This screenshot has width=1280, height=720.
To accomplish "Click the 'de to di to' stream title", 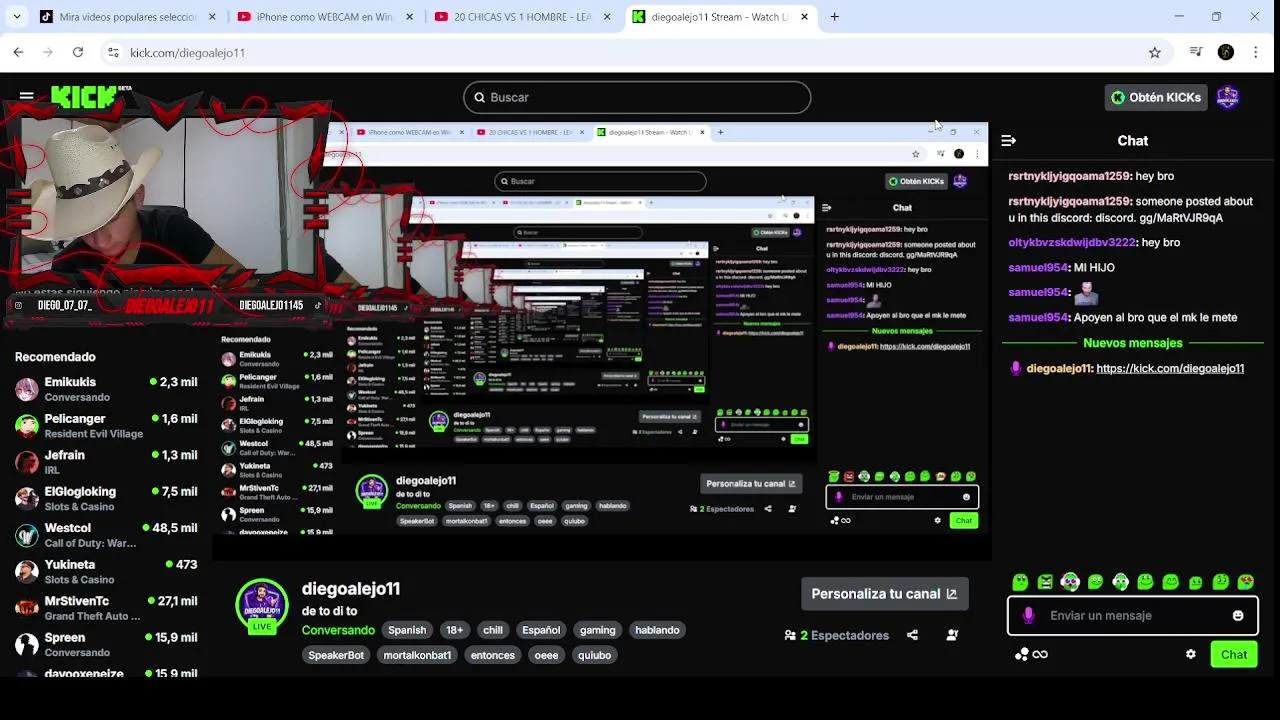I will (x=330, y=611).
